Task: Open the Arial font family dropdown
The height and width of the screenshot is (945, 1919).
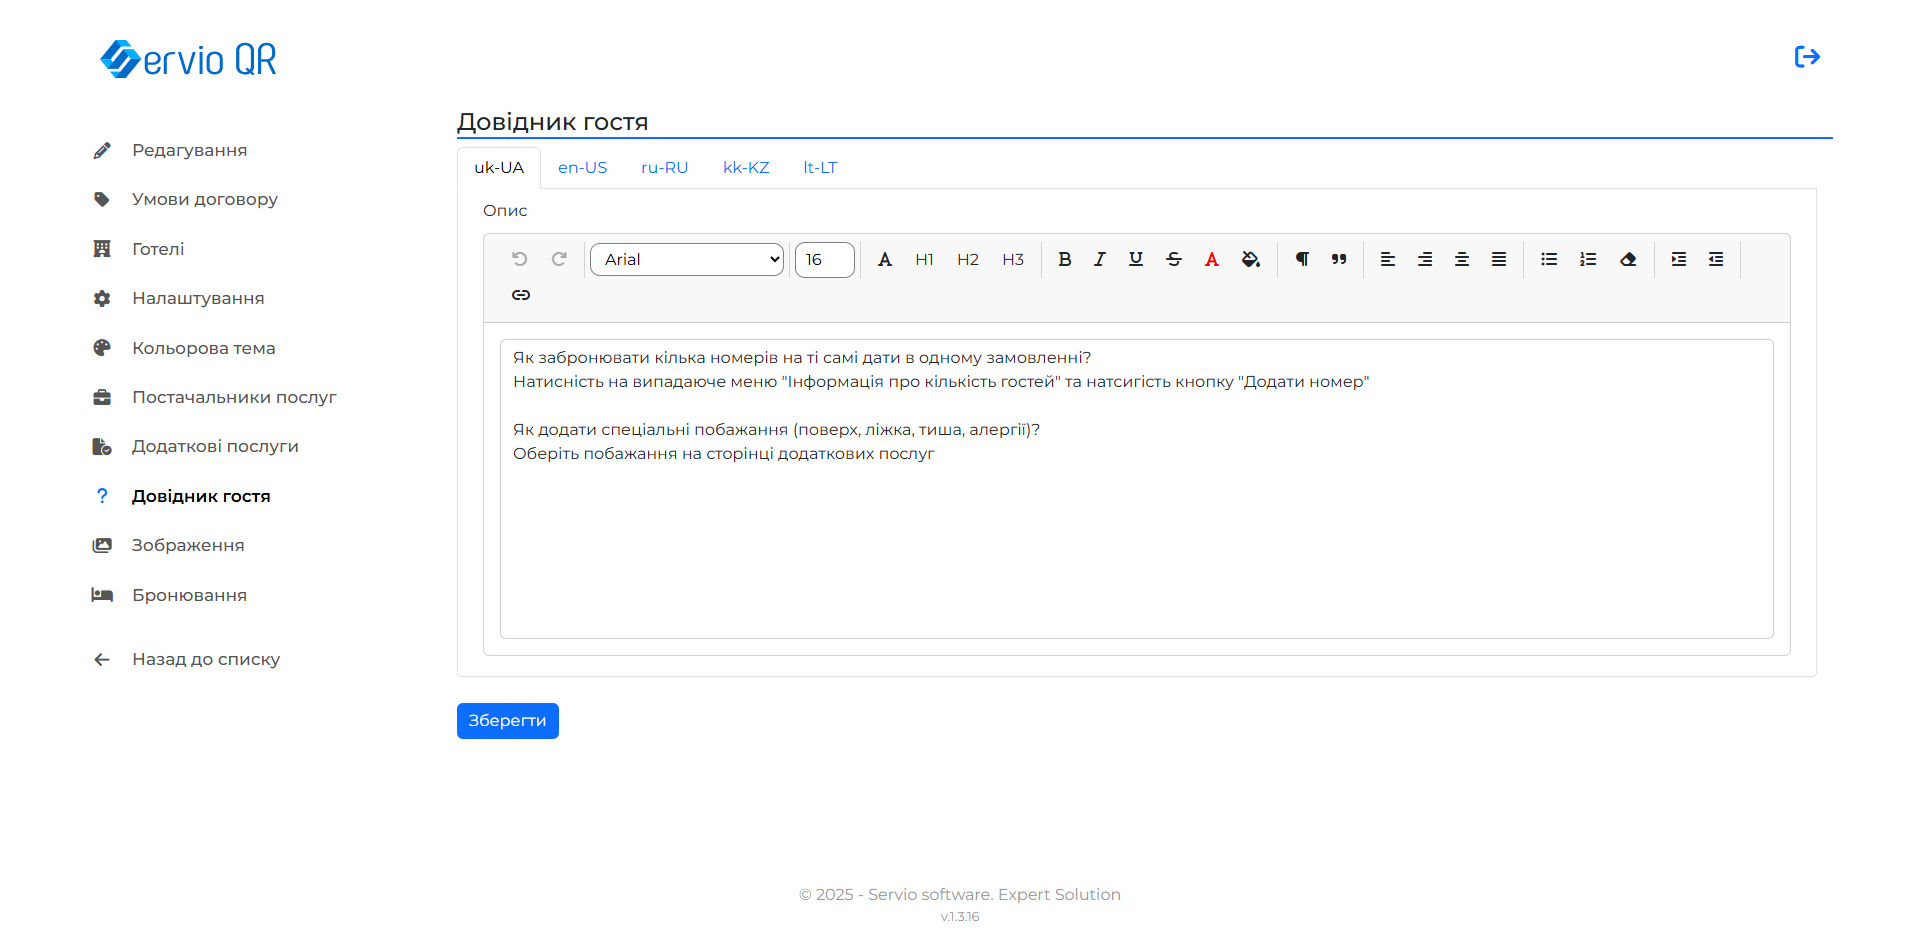Action: (687, 259)
